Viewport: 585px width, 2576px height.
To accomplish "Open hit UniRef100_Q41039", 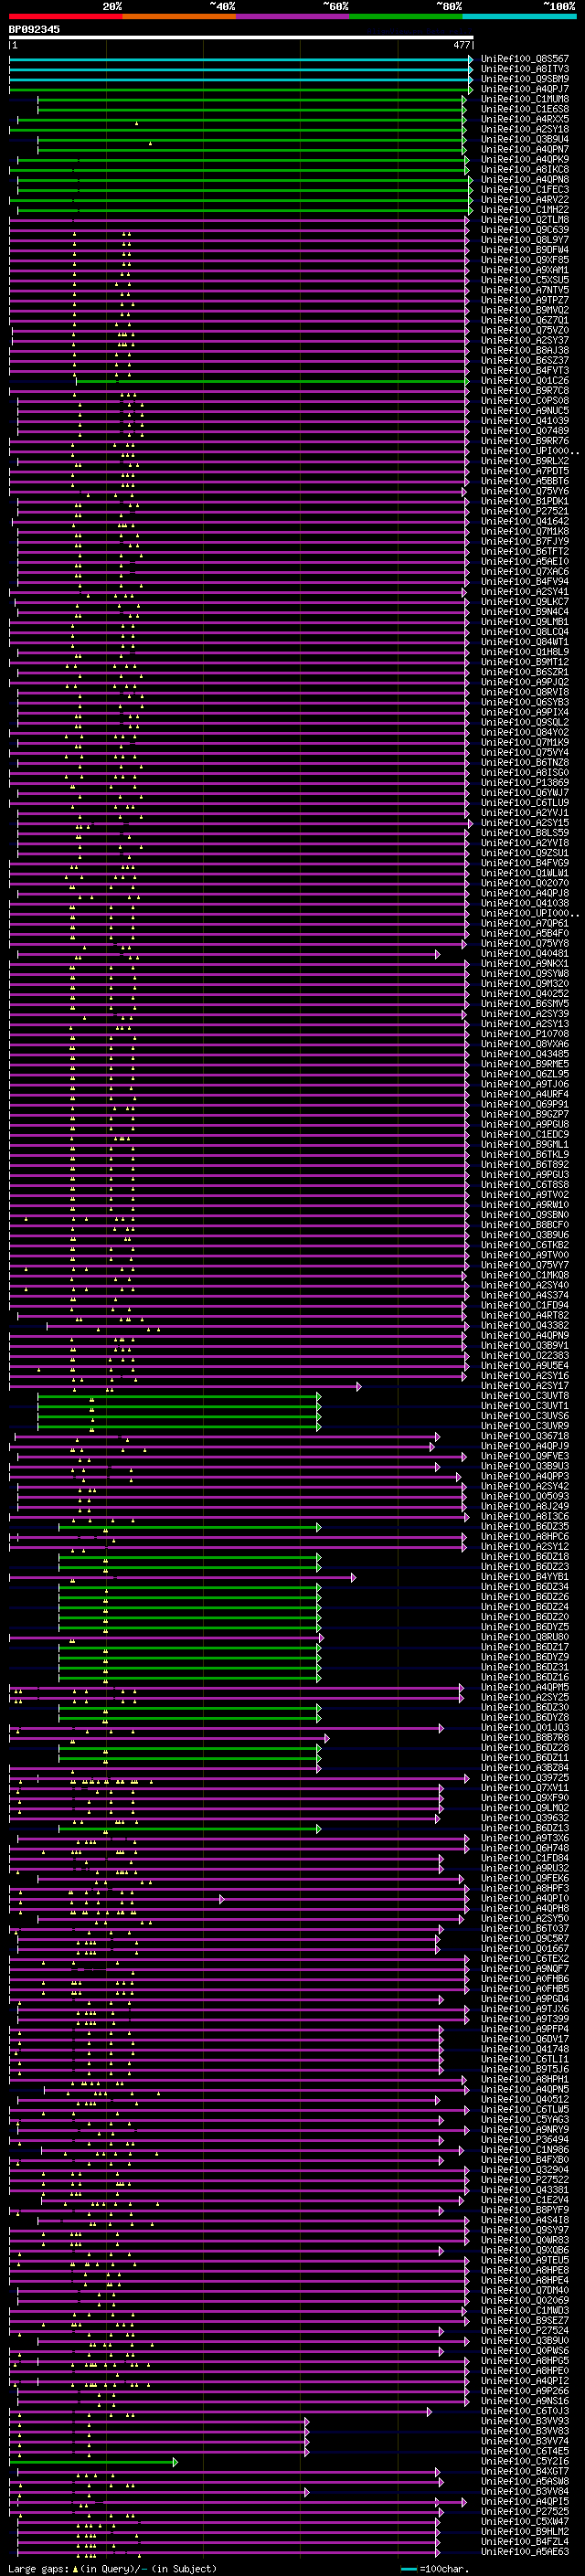I will tap(525, 420).
